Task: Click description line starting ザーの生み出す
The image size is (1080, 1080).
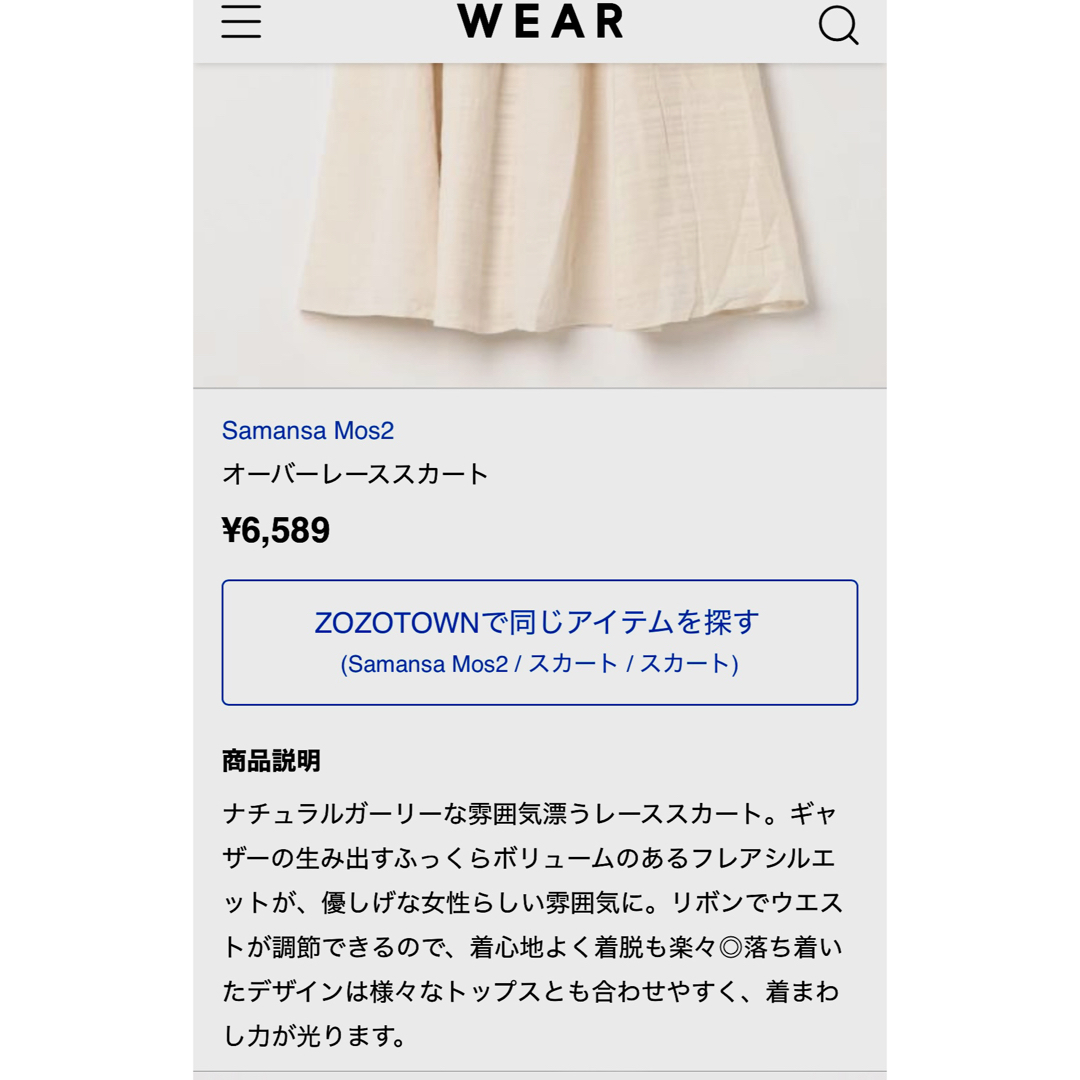Action: click(x=529, y=858)
